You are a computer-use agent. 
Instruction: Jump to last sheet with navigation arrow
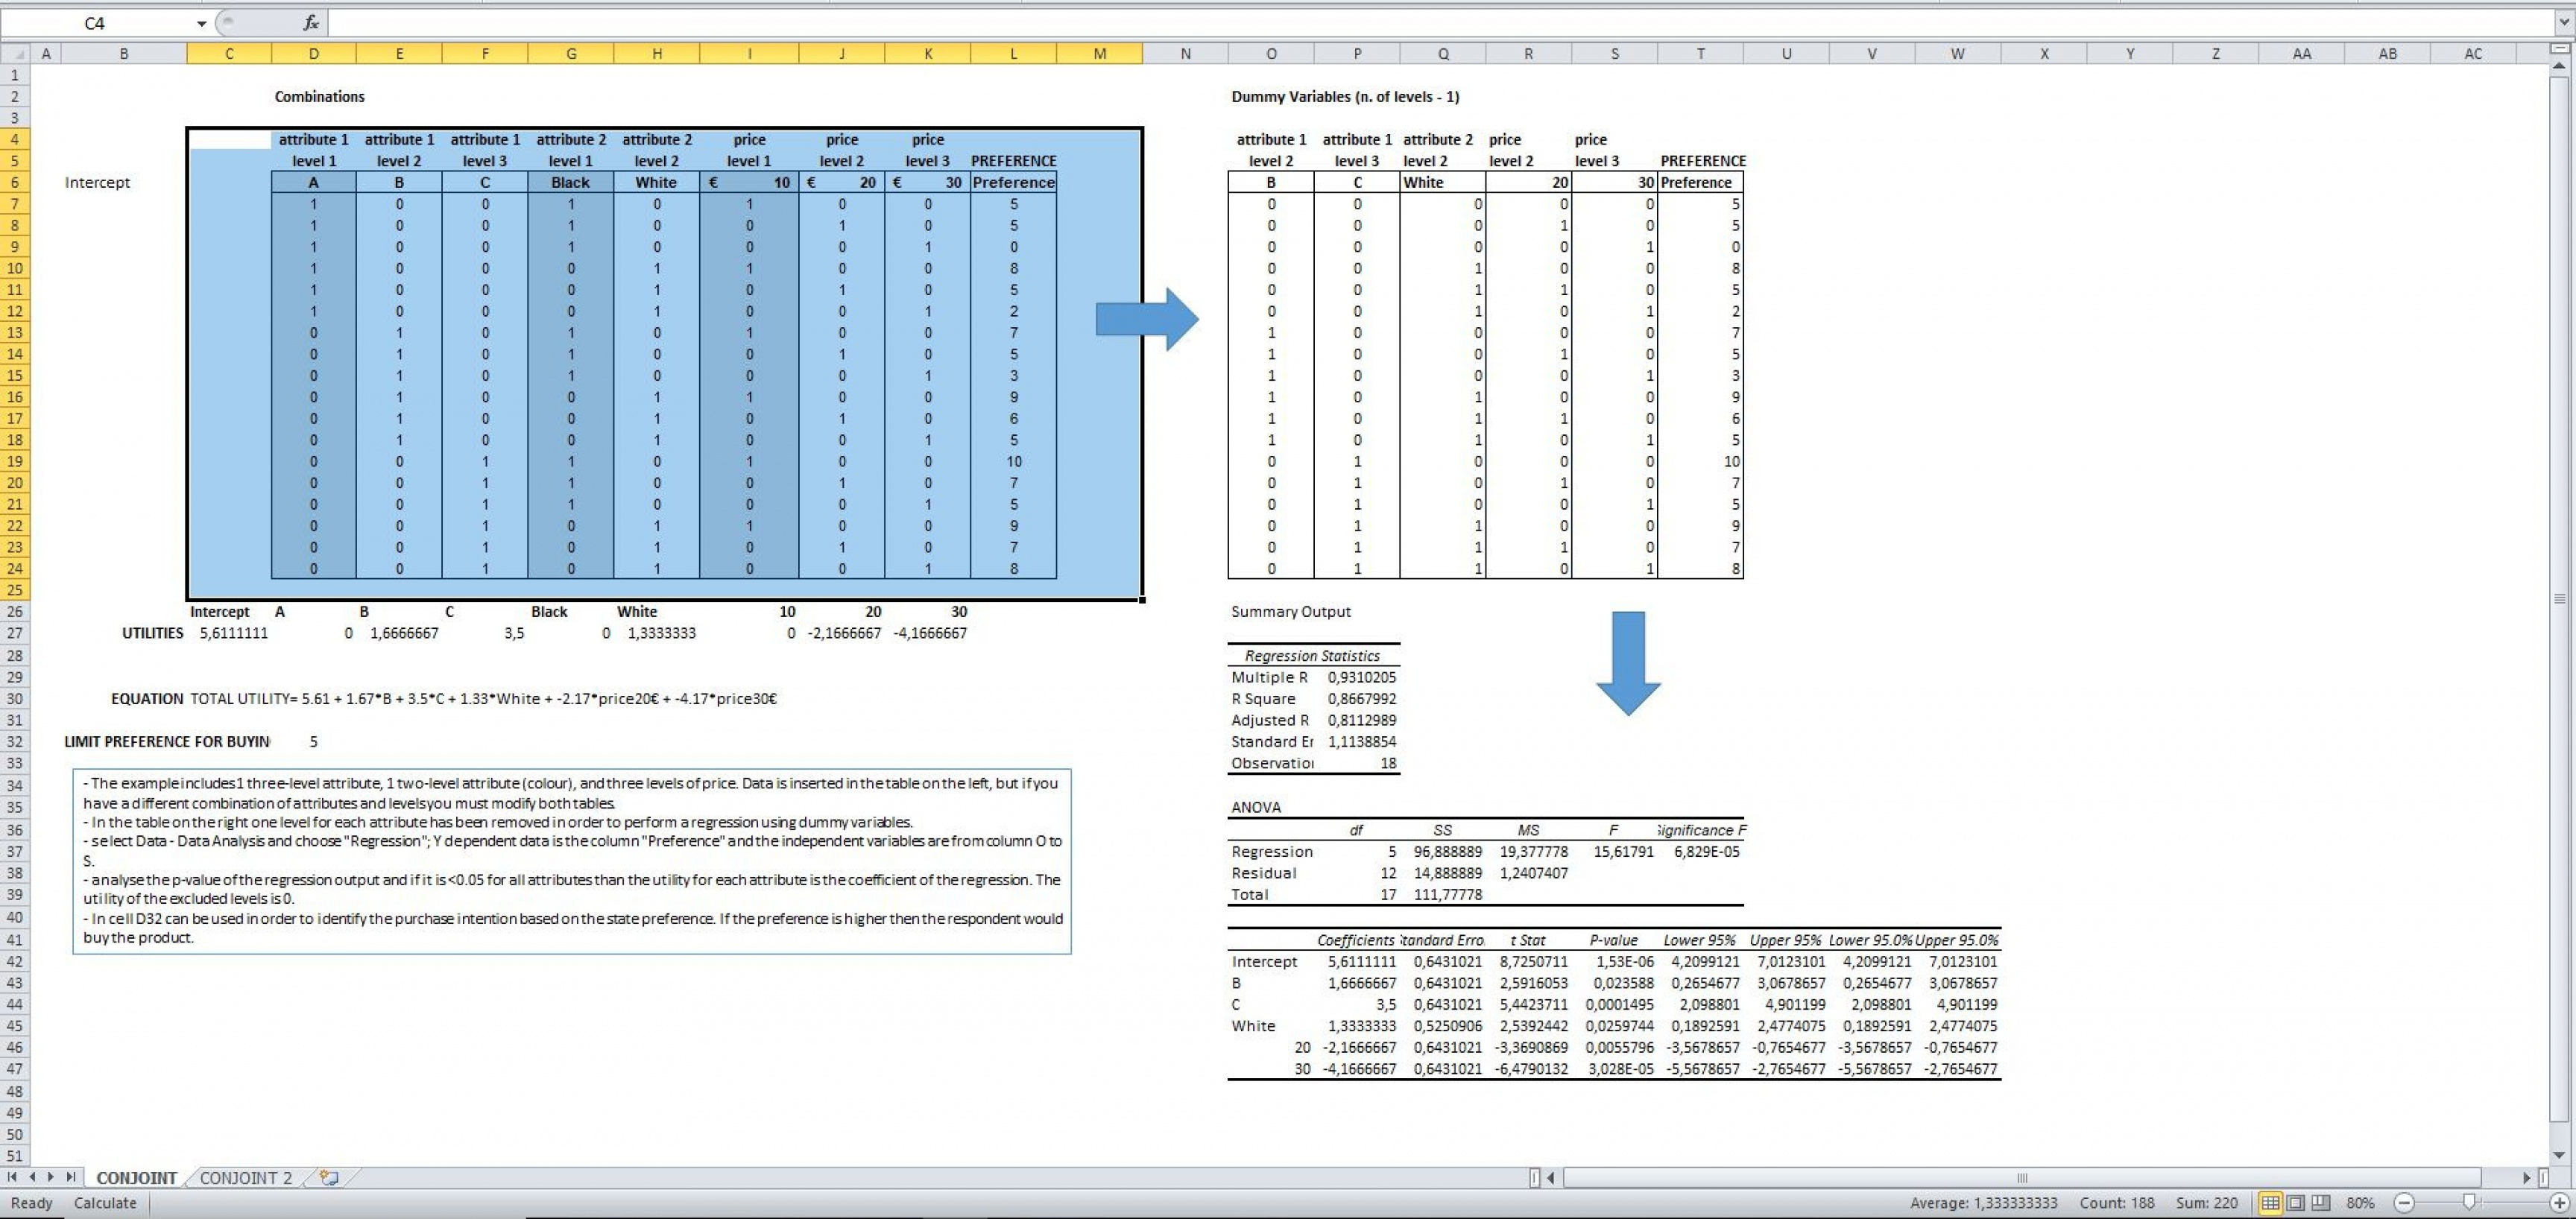(70, 1177)
